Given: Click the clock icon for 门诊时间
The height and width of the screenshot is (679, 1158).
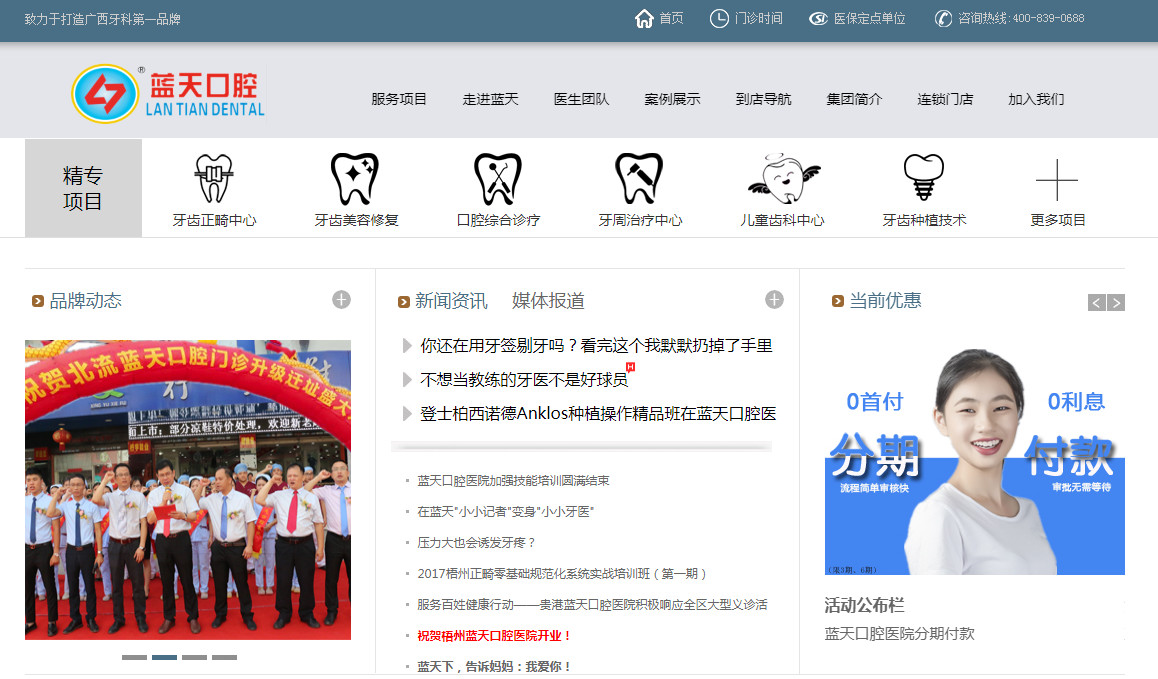Looking at the screenshot, I should 719,18.
